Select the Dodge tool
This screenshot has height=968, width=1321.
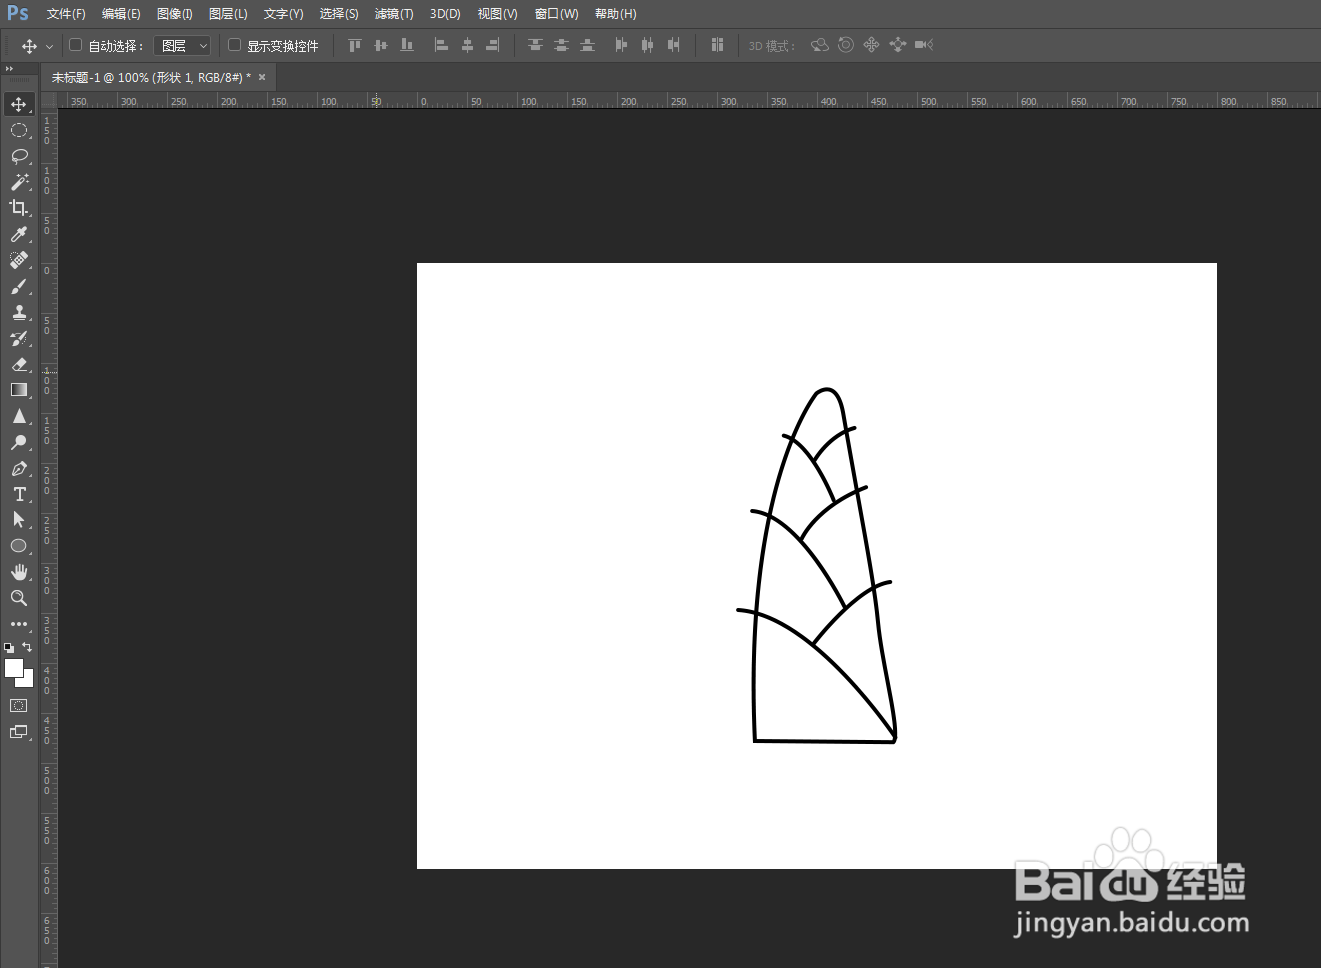point(19,442)
